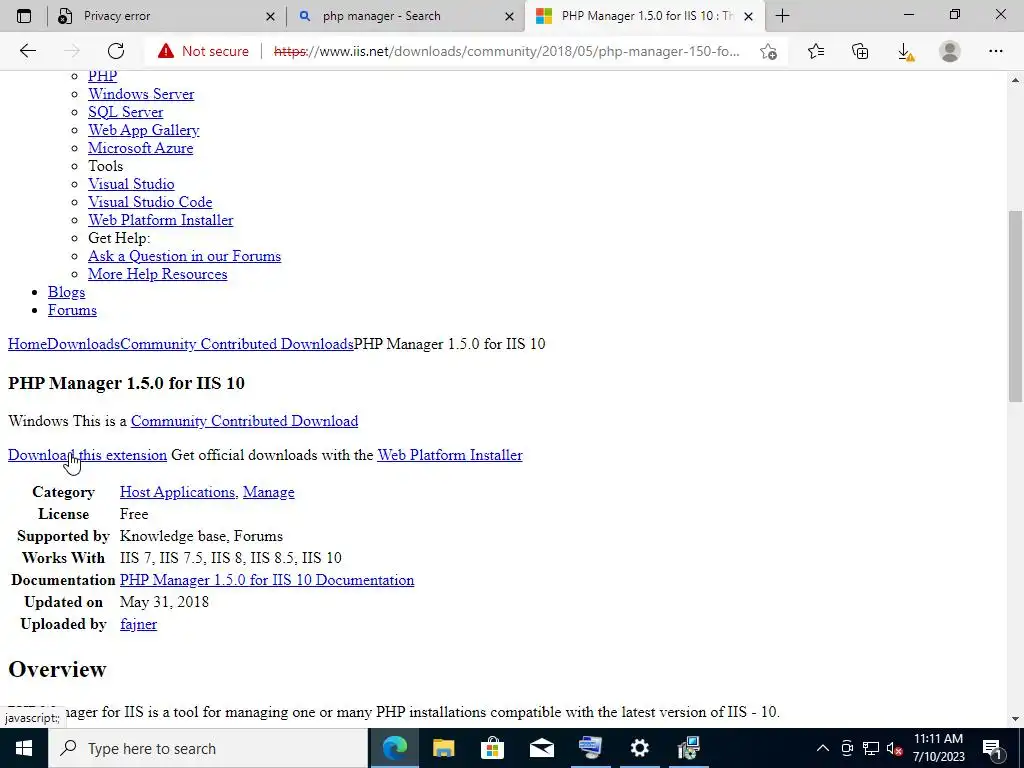The image size is (1024, 768).
Task: Open the Visual Studio Code link
Action: (150, 202)
